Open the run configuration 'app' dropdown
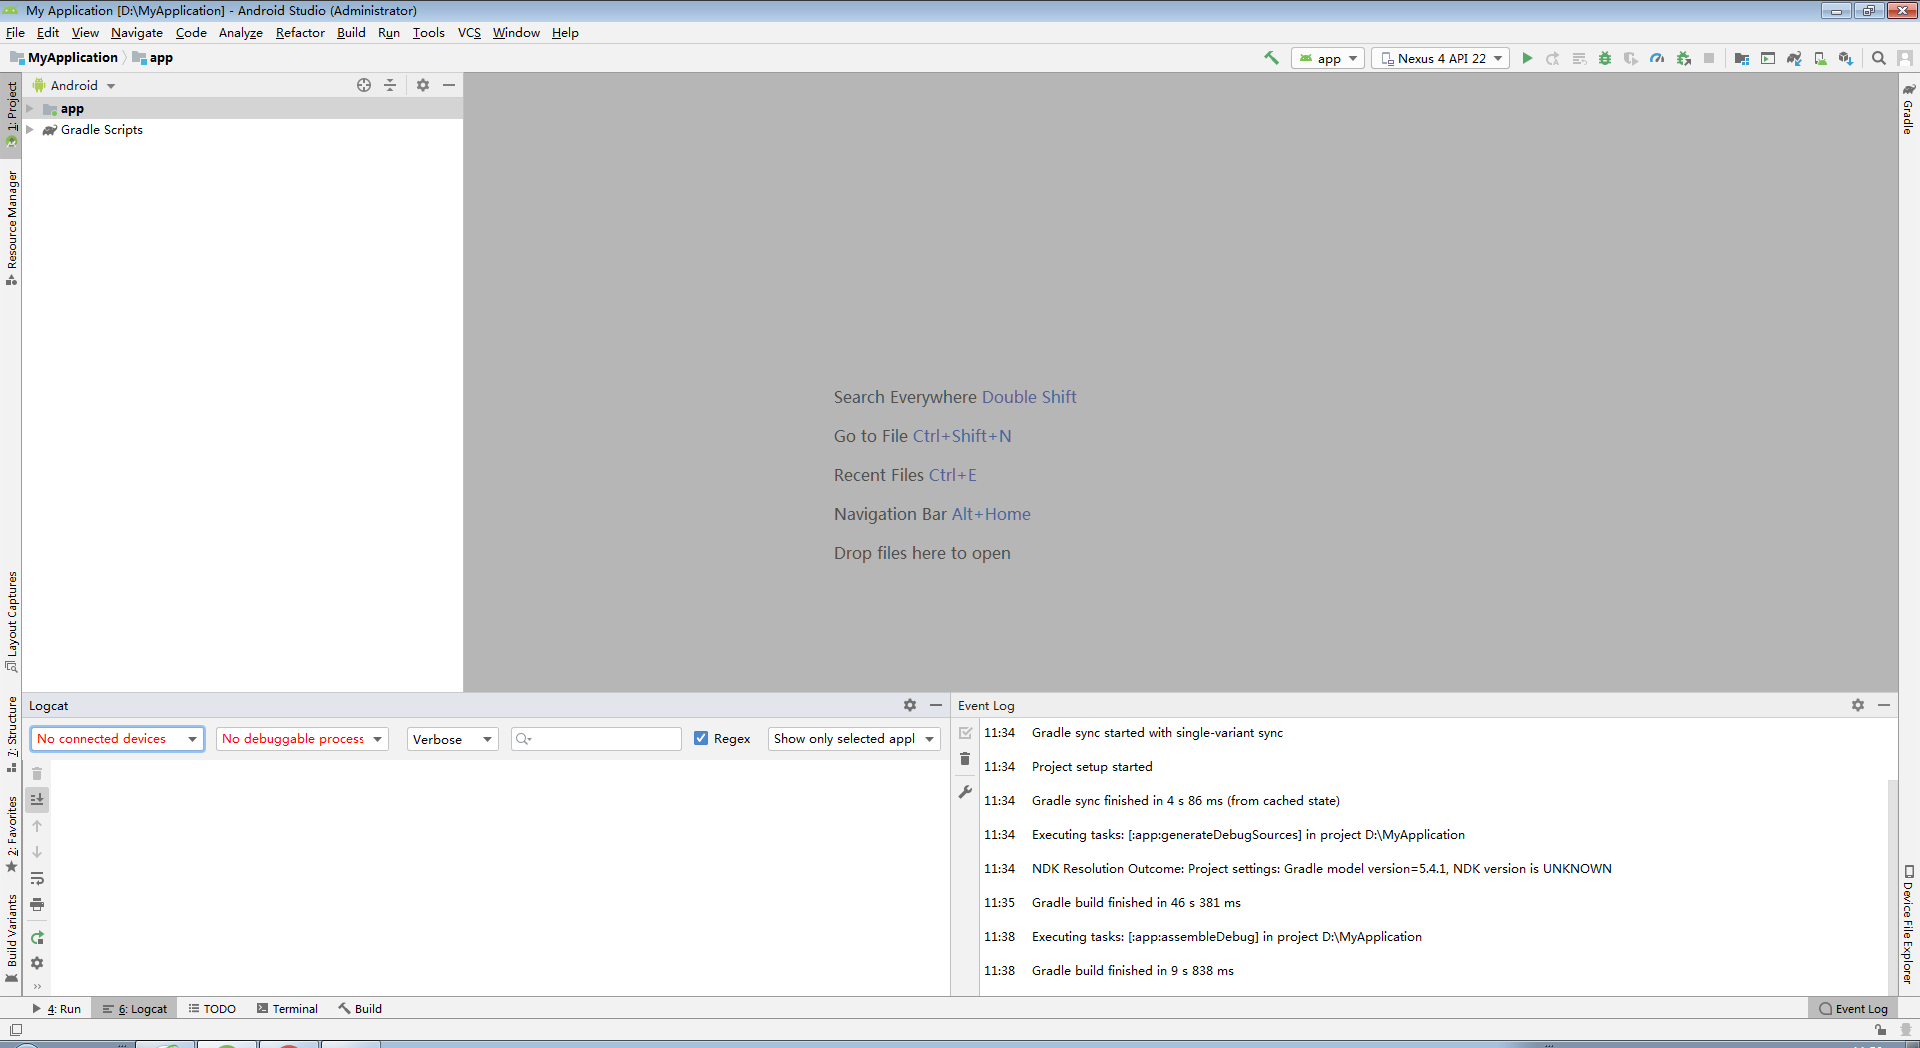Viewport: 1920px width, 1048px height. click(x=1328, y=58)
